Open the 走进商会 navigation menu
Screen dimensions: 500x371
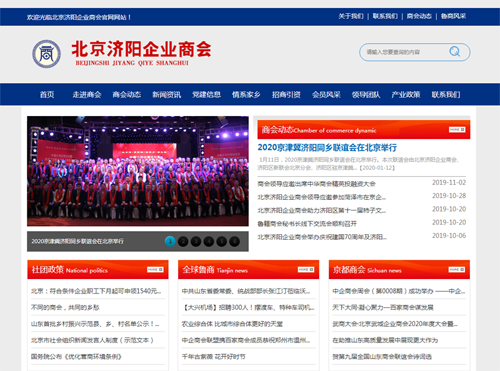tap(87, 95)
